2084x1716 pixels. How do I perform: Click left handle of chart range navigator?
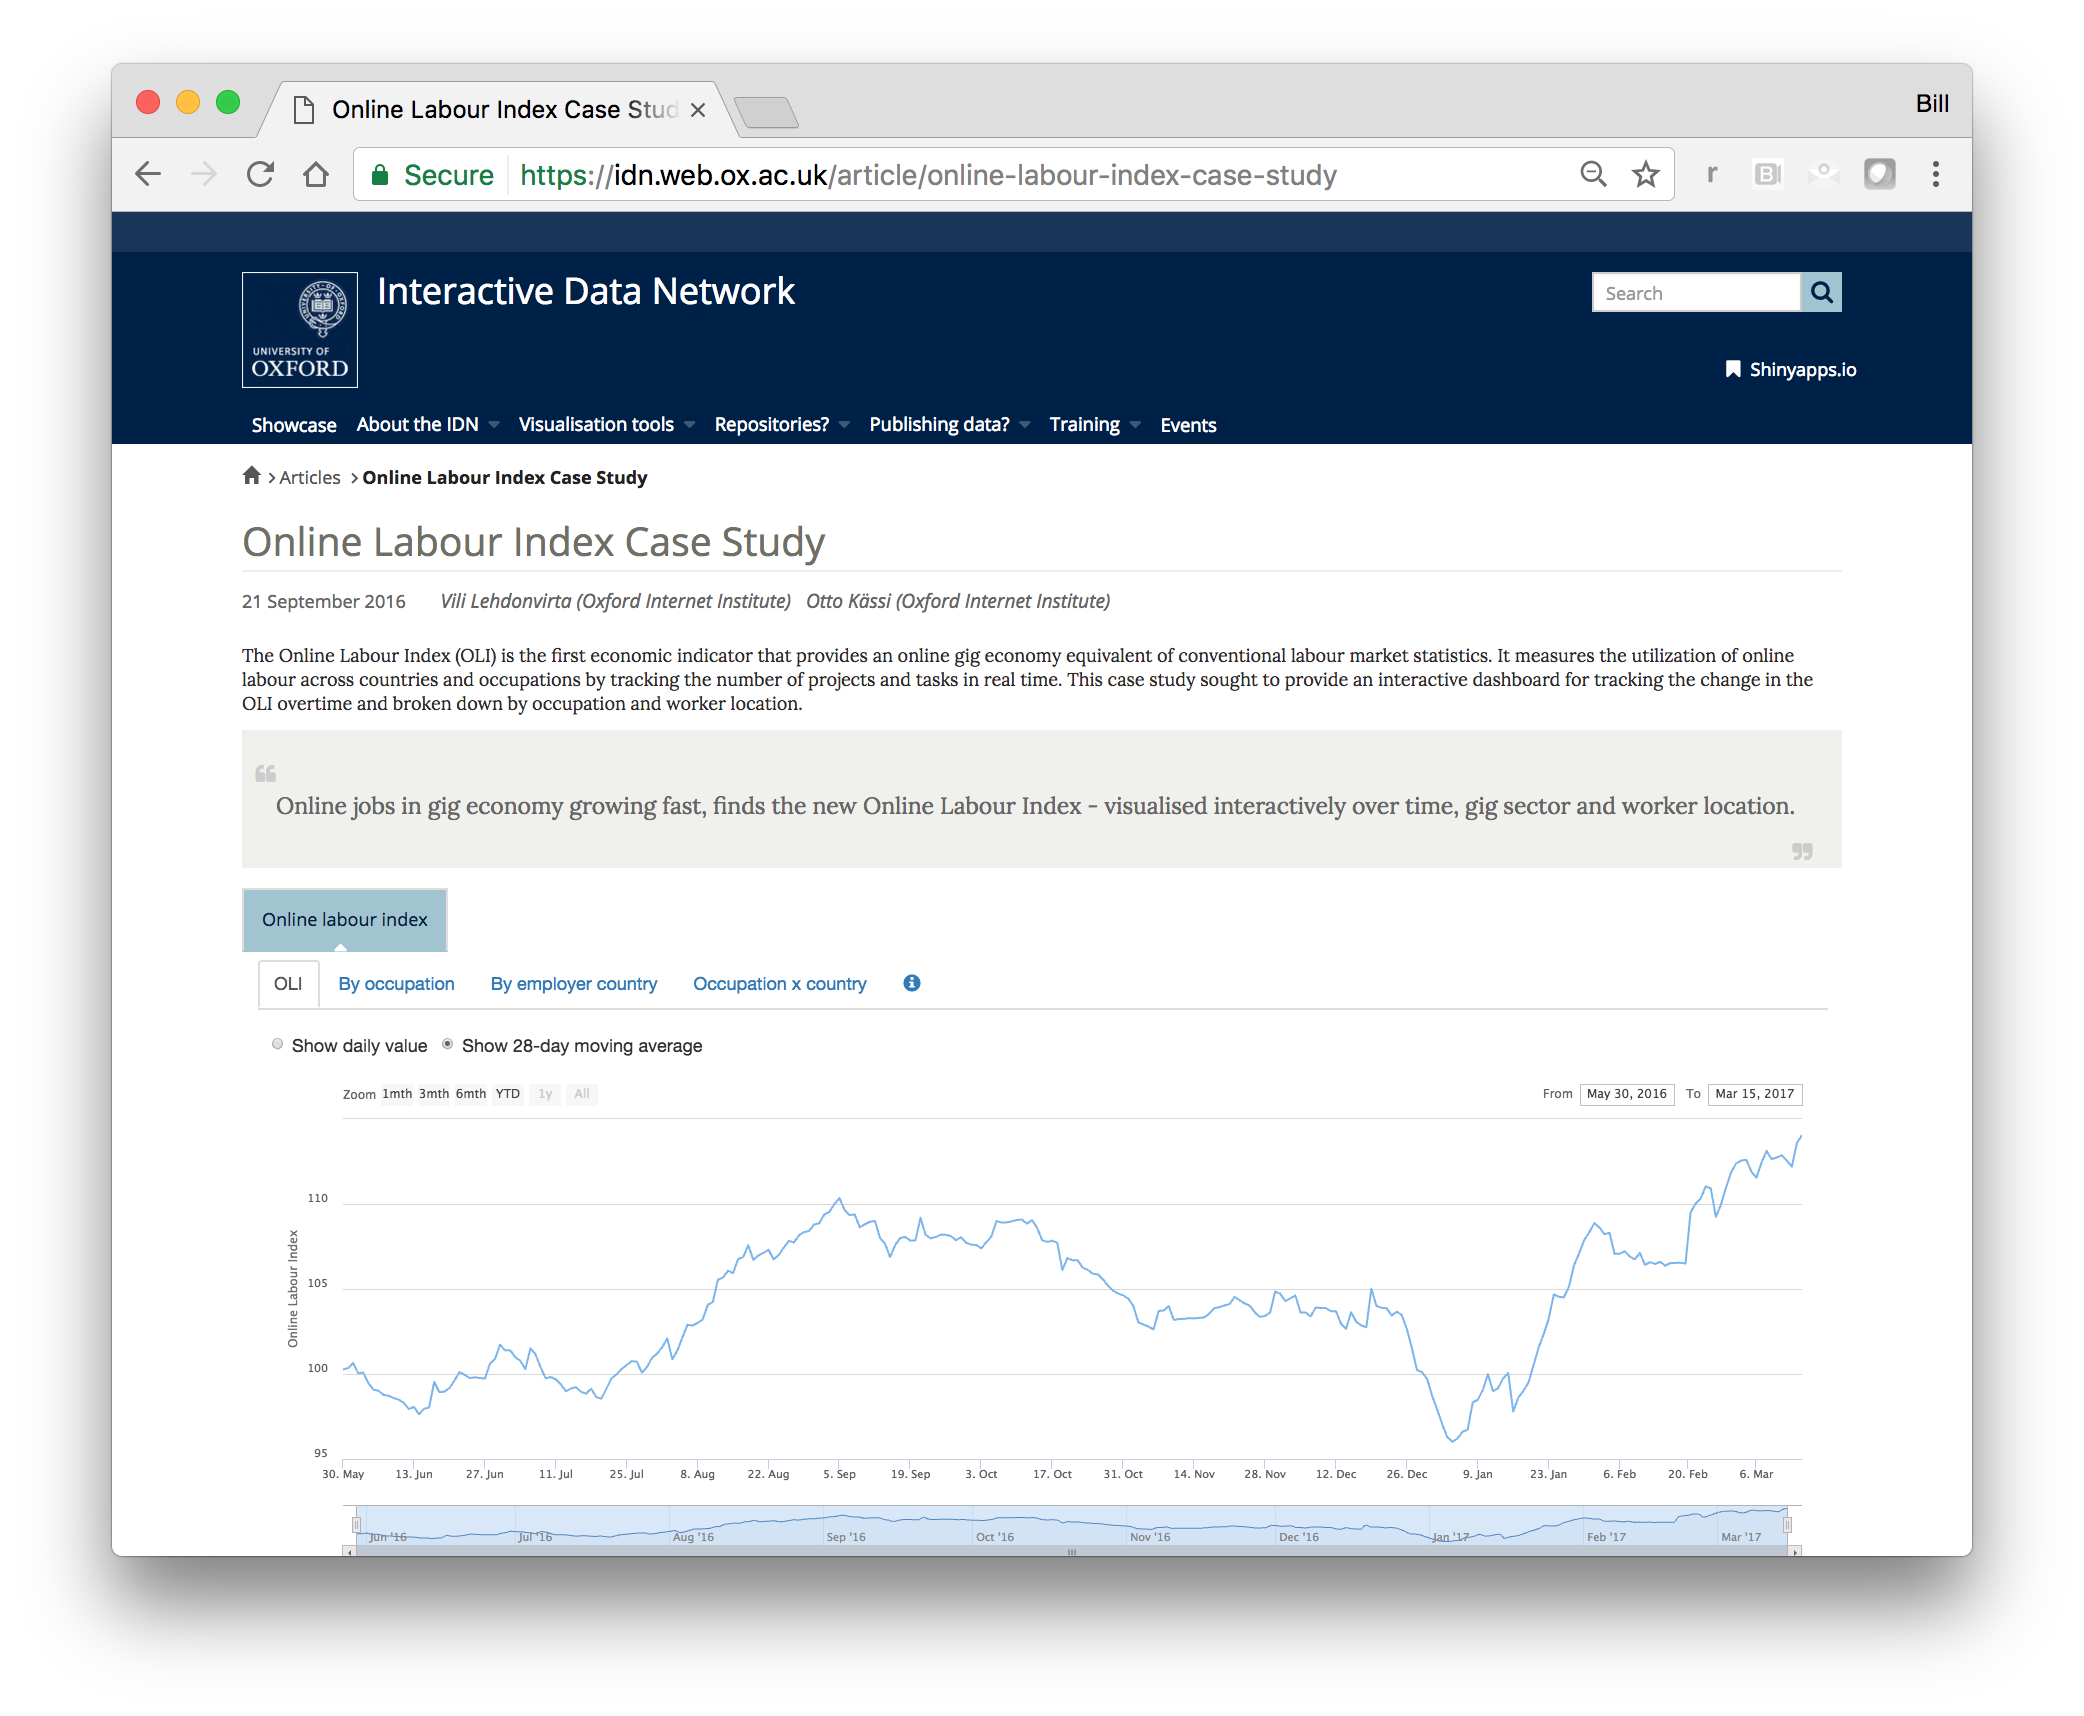click(x=356, y=1525)
